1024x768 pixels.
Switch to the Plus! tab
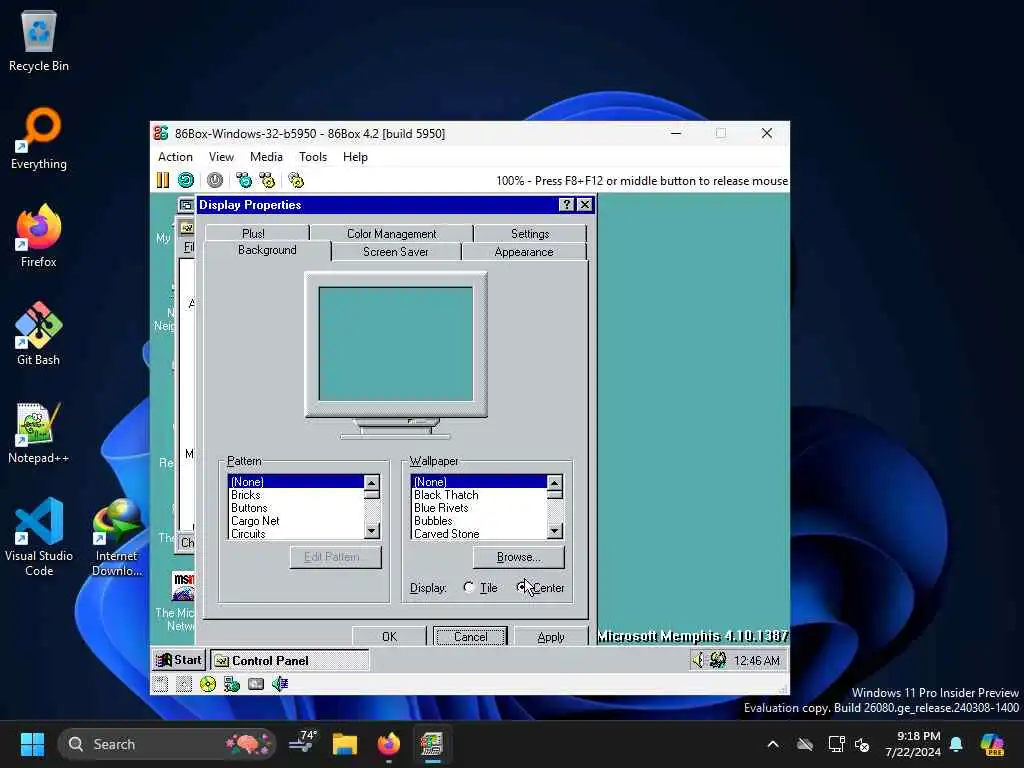(253, 233)
